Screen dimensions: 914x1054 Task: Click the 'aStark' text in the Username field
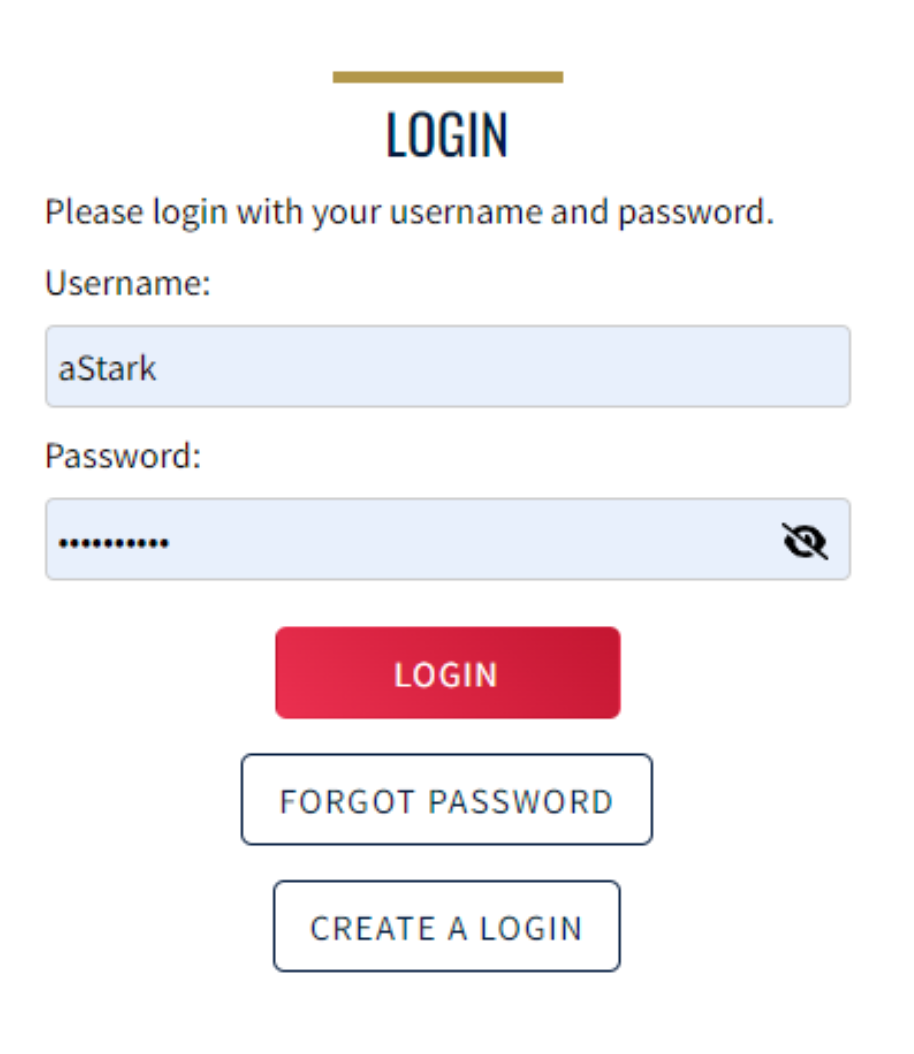[107, 368]
